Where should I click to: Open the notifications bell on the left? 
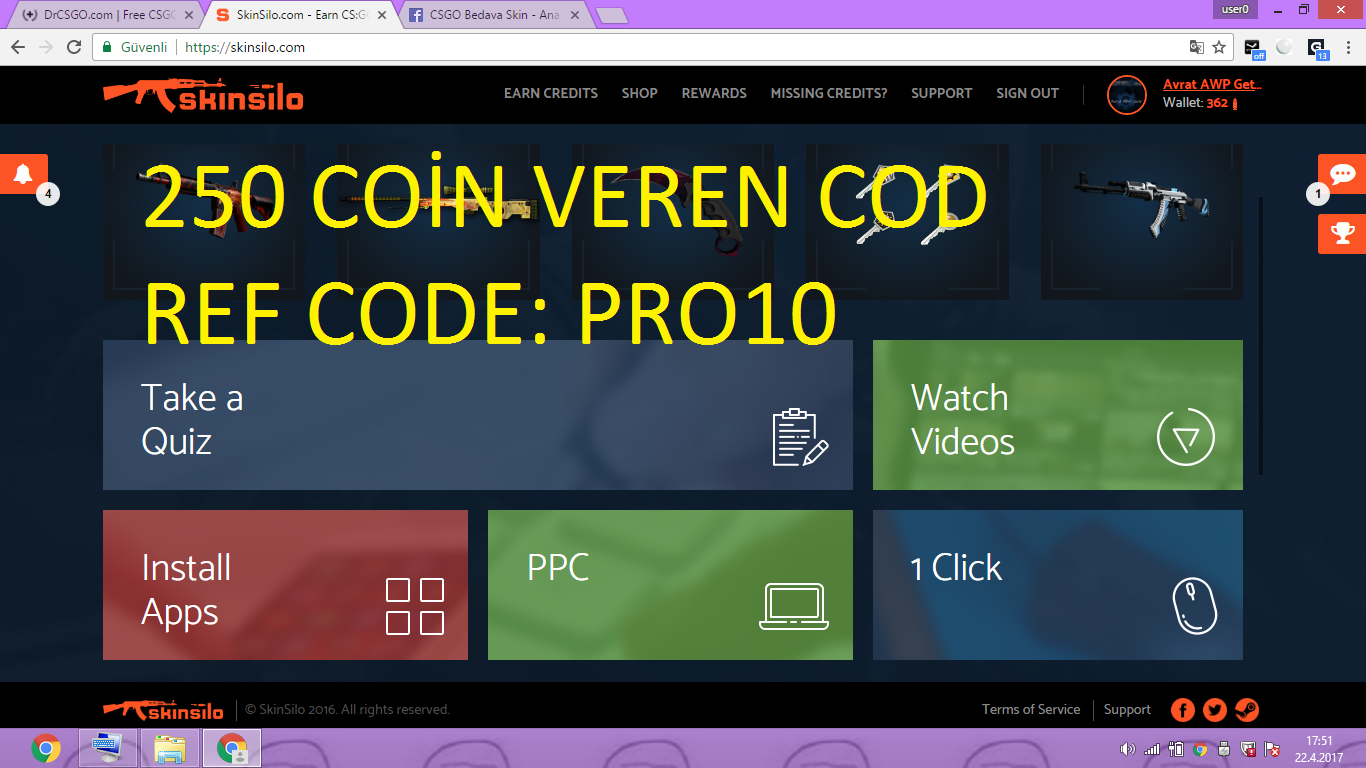23,174
